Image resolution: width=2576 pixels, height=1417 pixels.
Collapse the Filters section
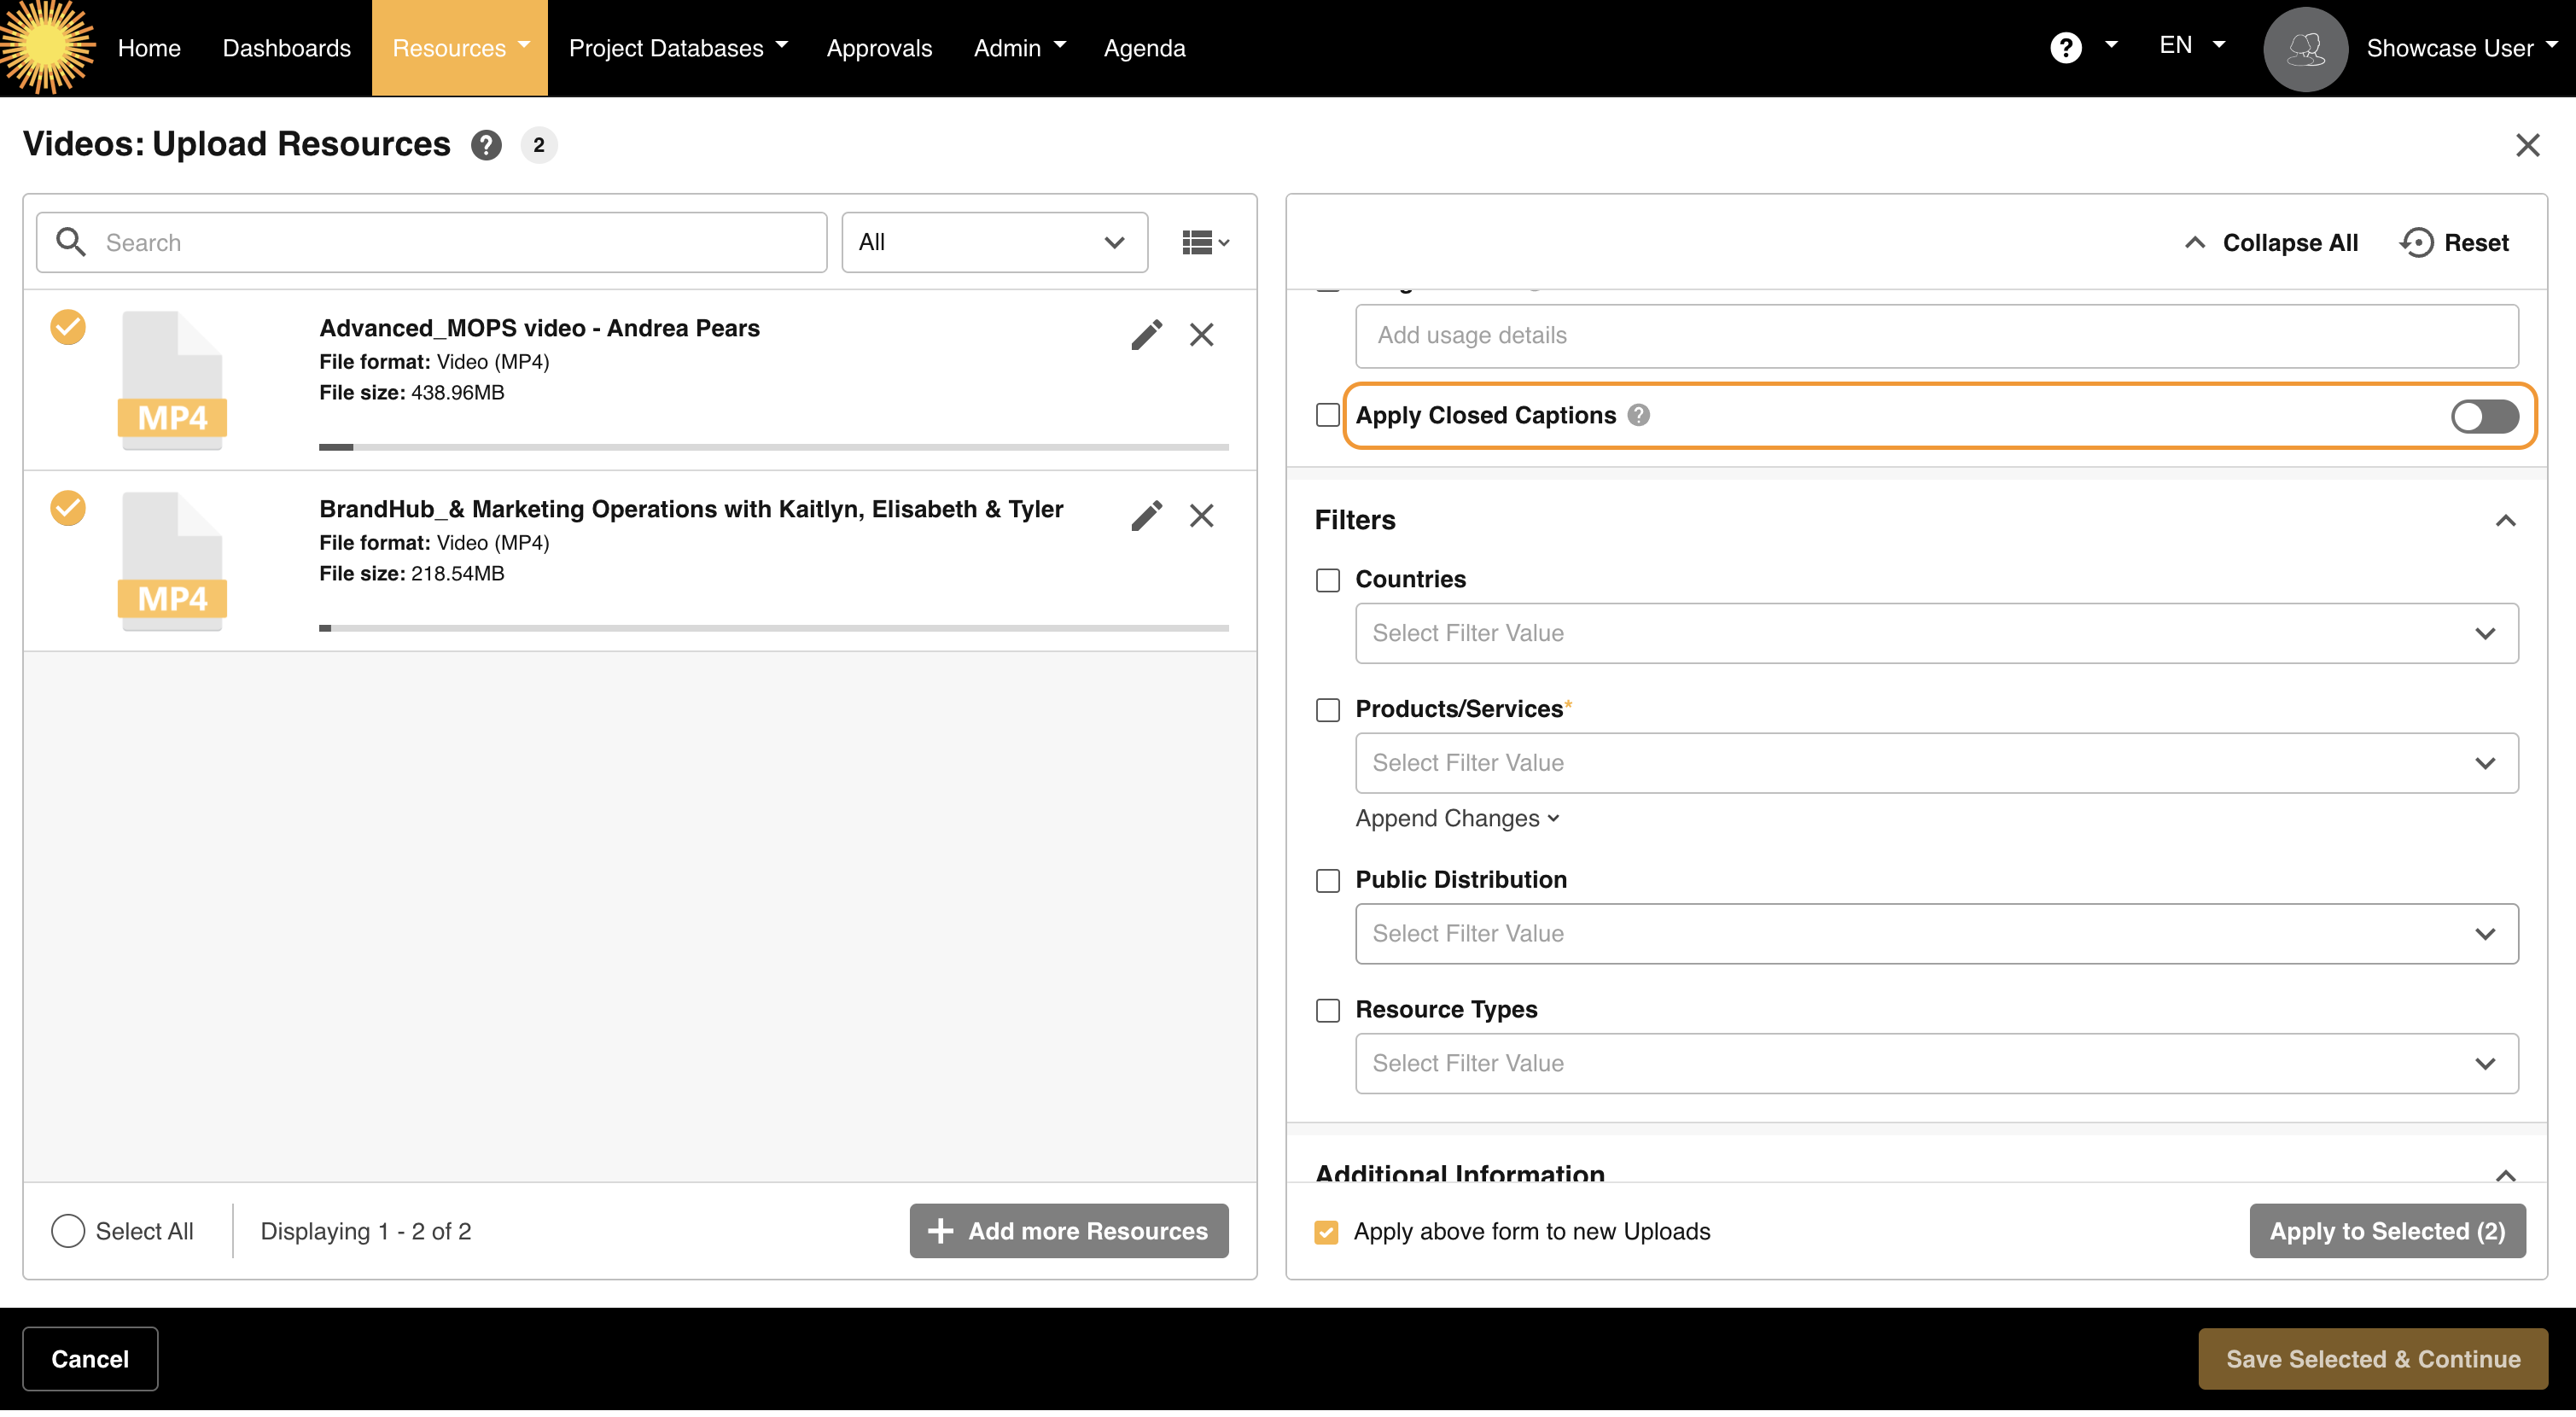[x=2505, y=521]
